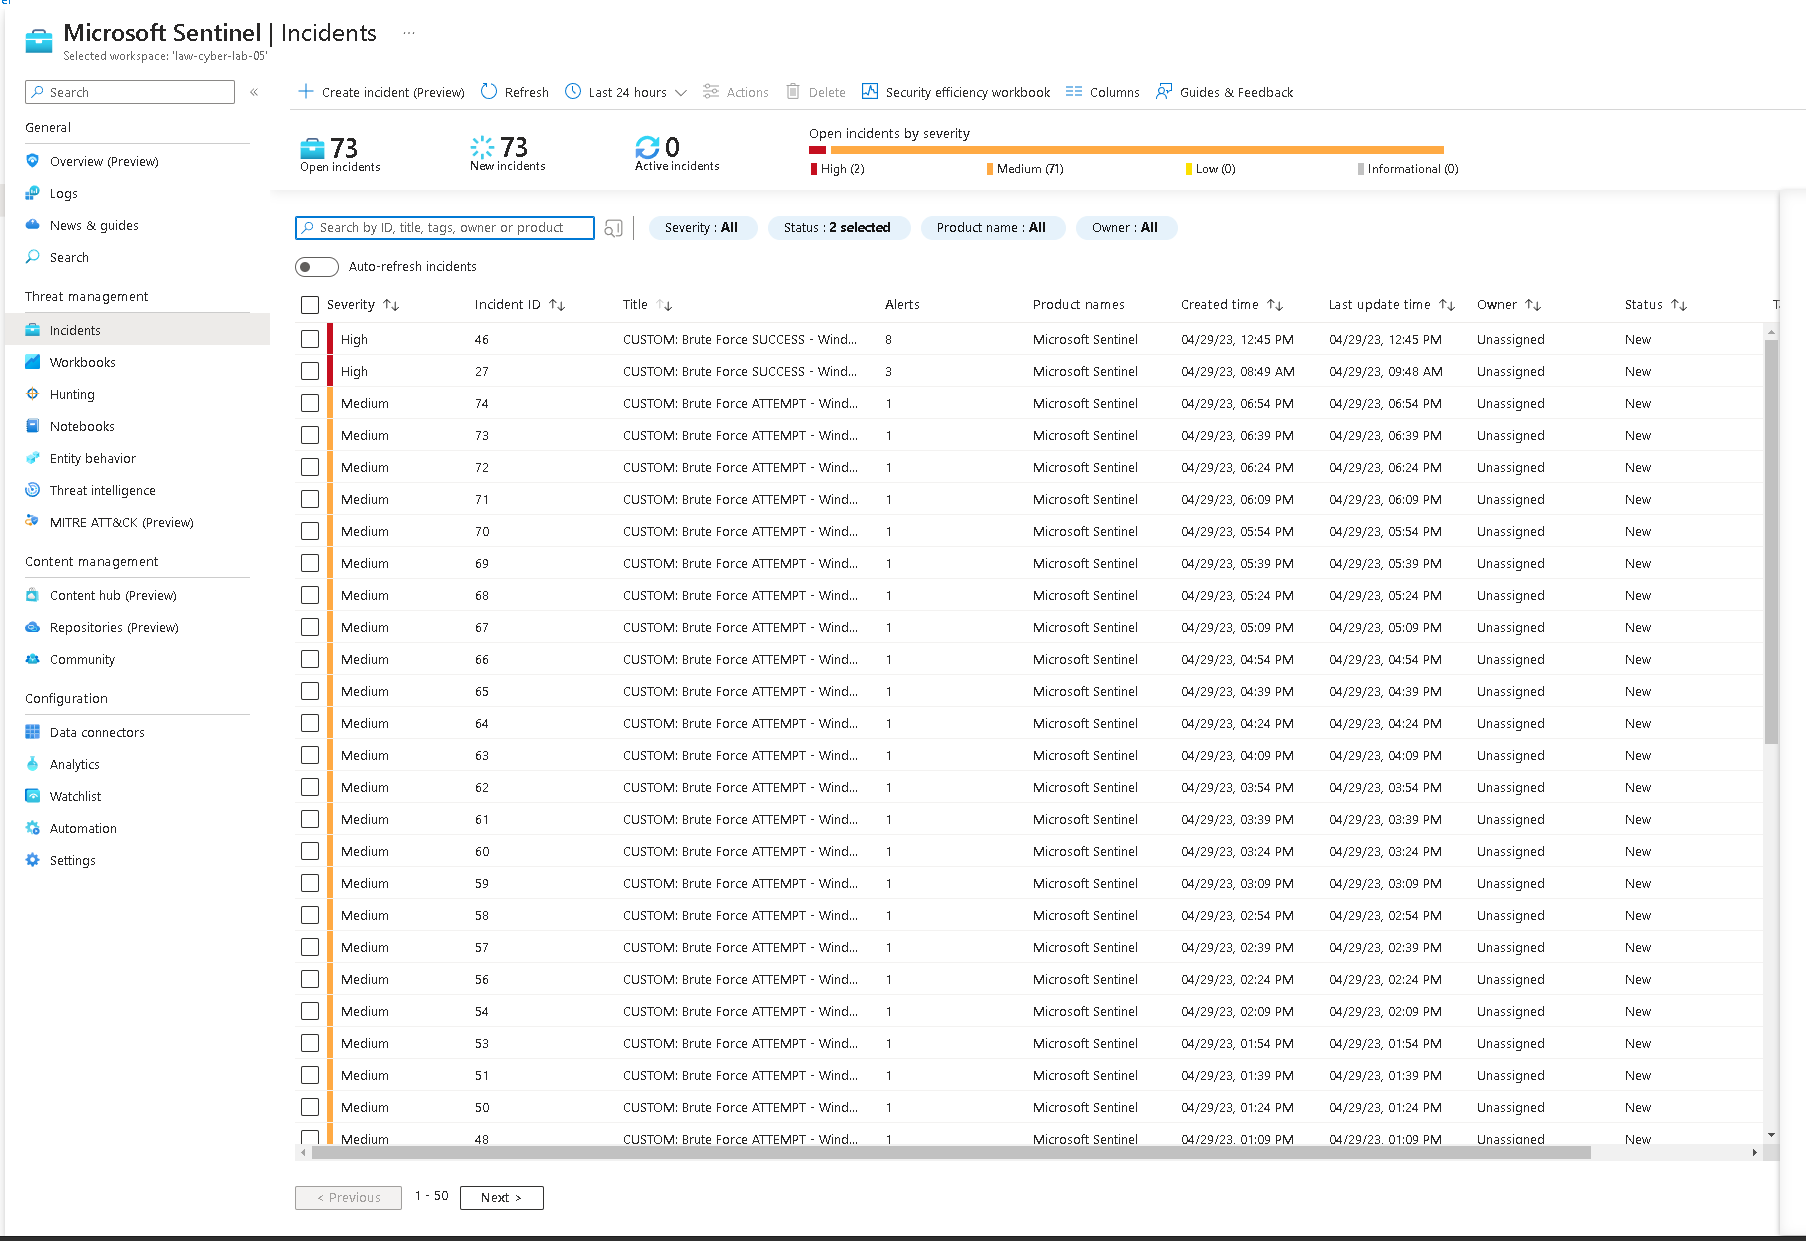Sort by Incident ID column arrows
This screenshot has height=1241, width=1806.
(x=557, y=305)
